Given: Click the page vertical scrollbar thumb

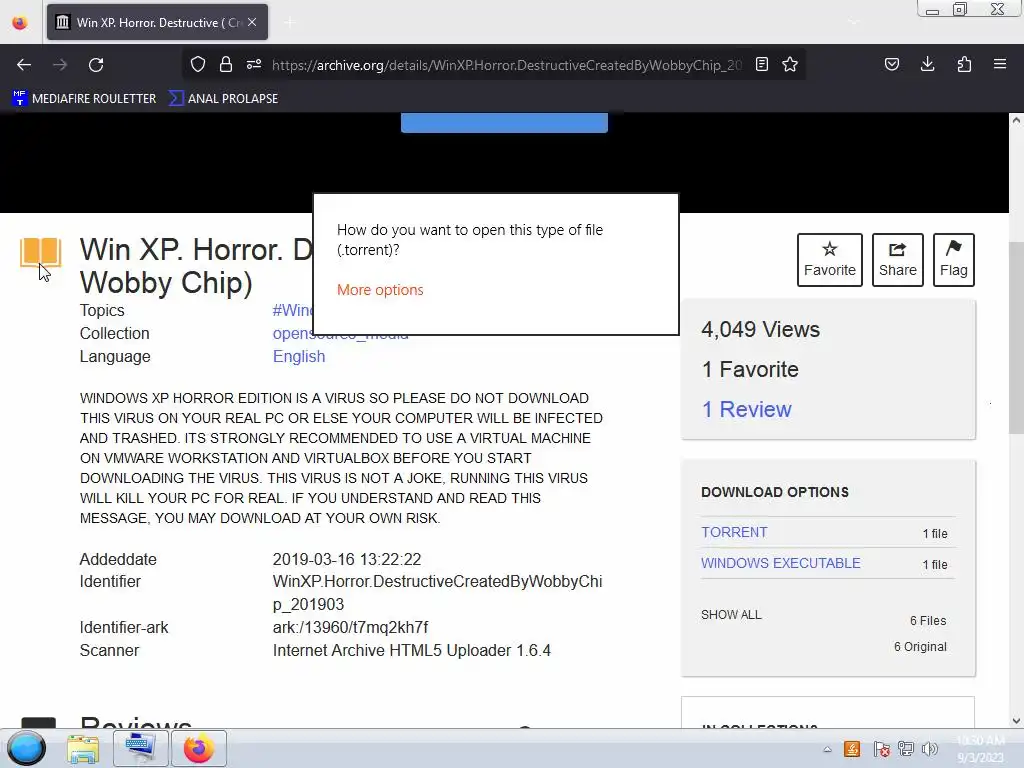Looking at the screenshot, I should 1016,338.
